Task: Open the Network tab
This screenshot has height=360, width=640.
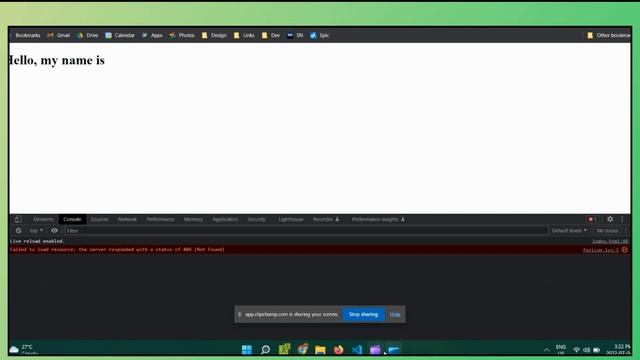Action: click(x=127, y=219)
